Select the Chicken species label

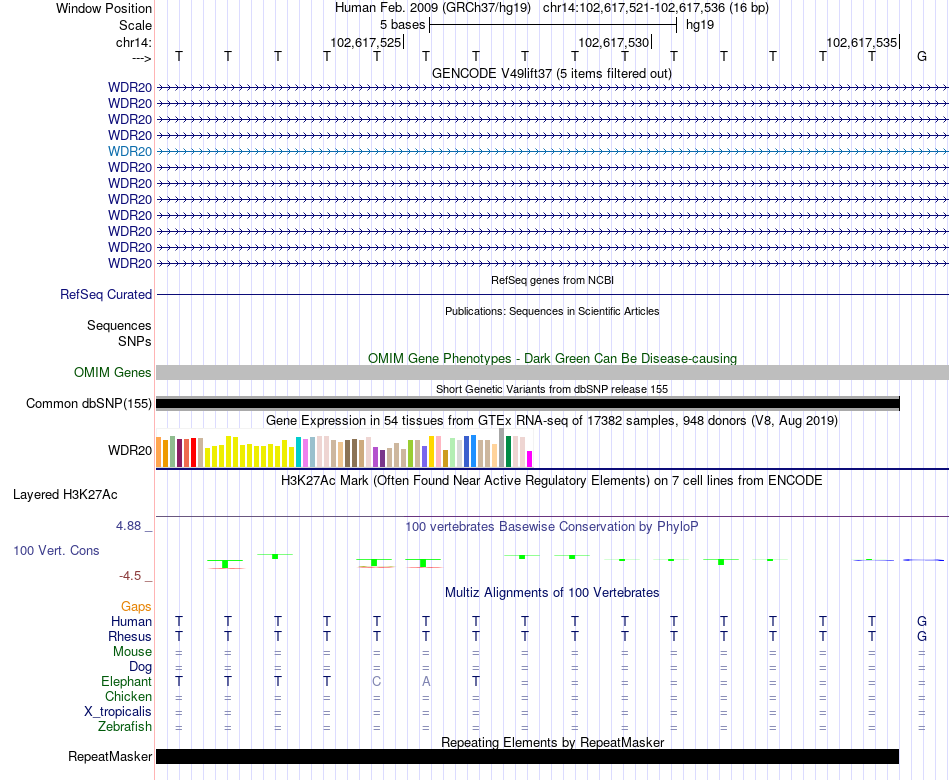coord(128,696)
